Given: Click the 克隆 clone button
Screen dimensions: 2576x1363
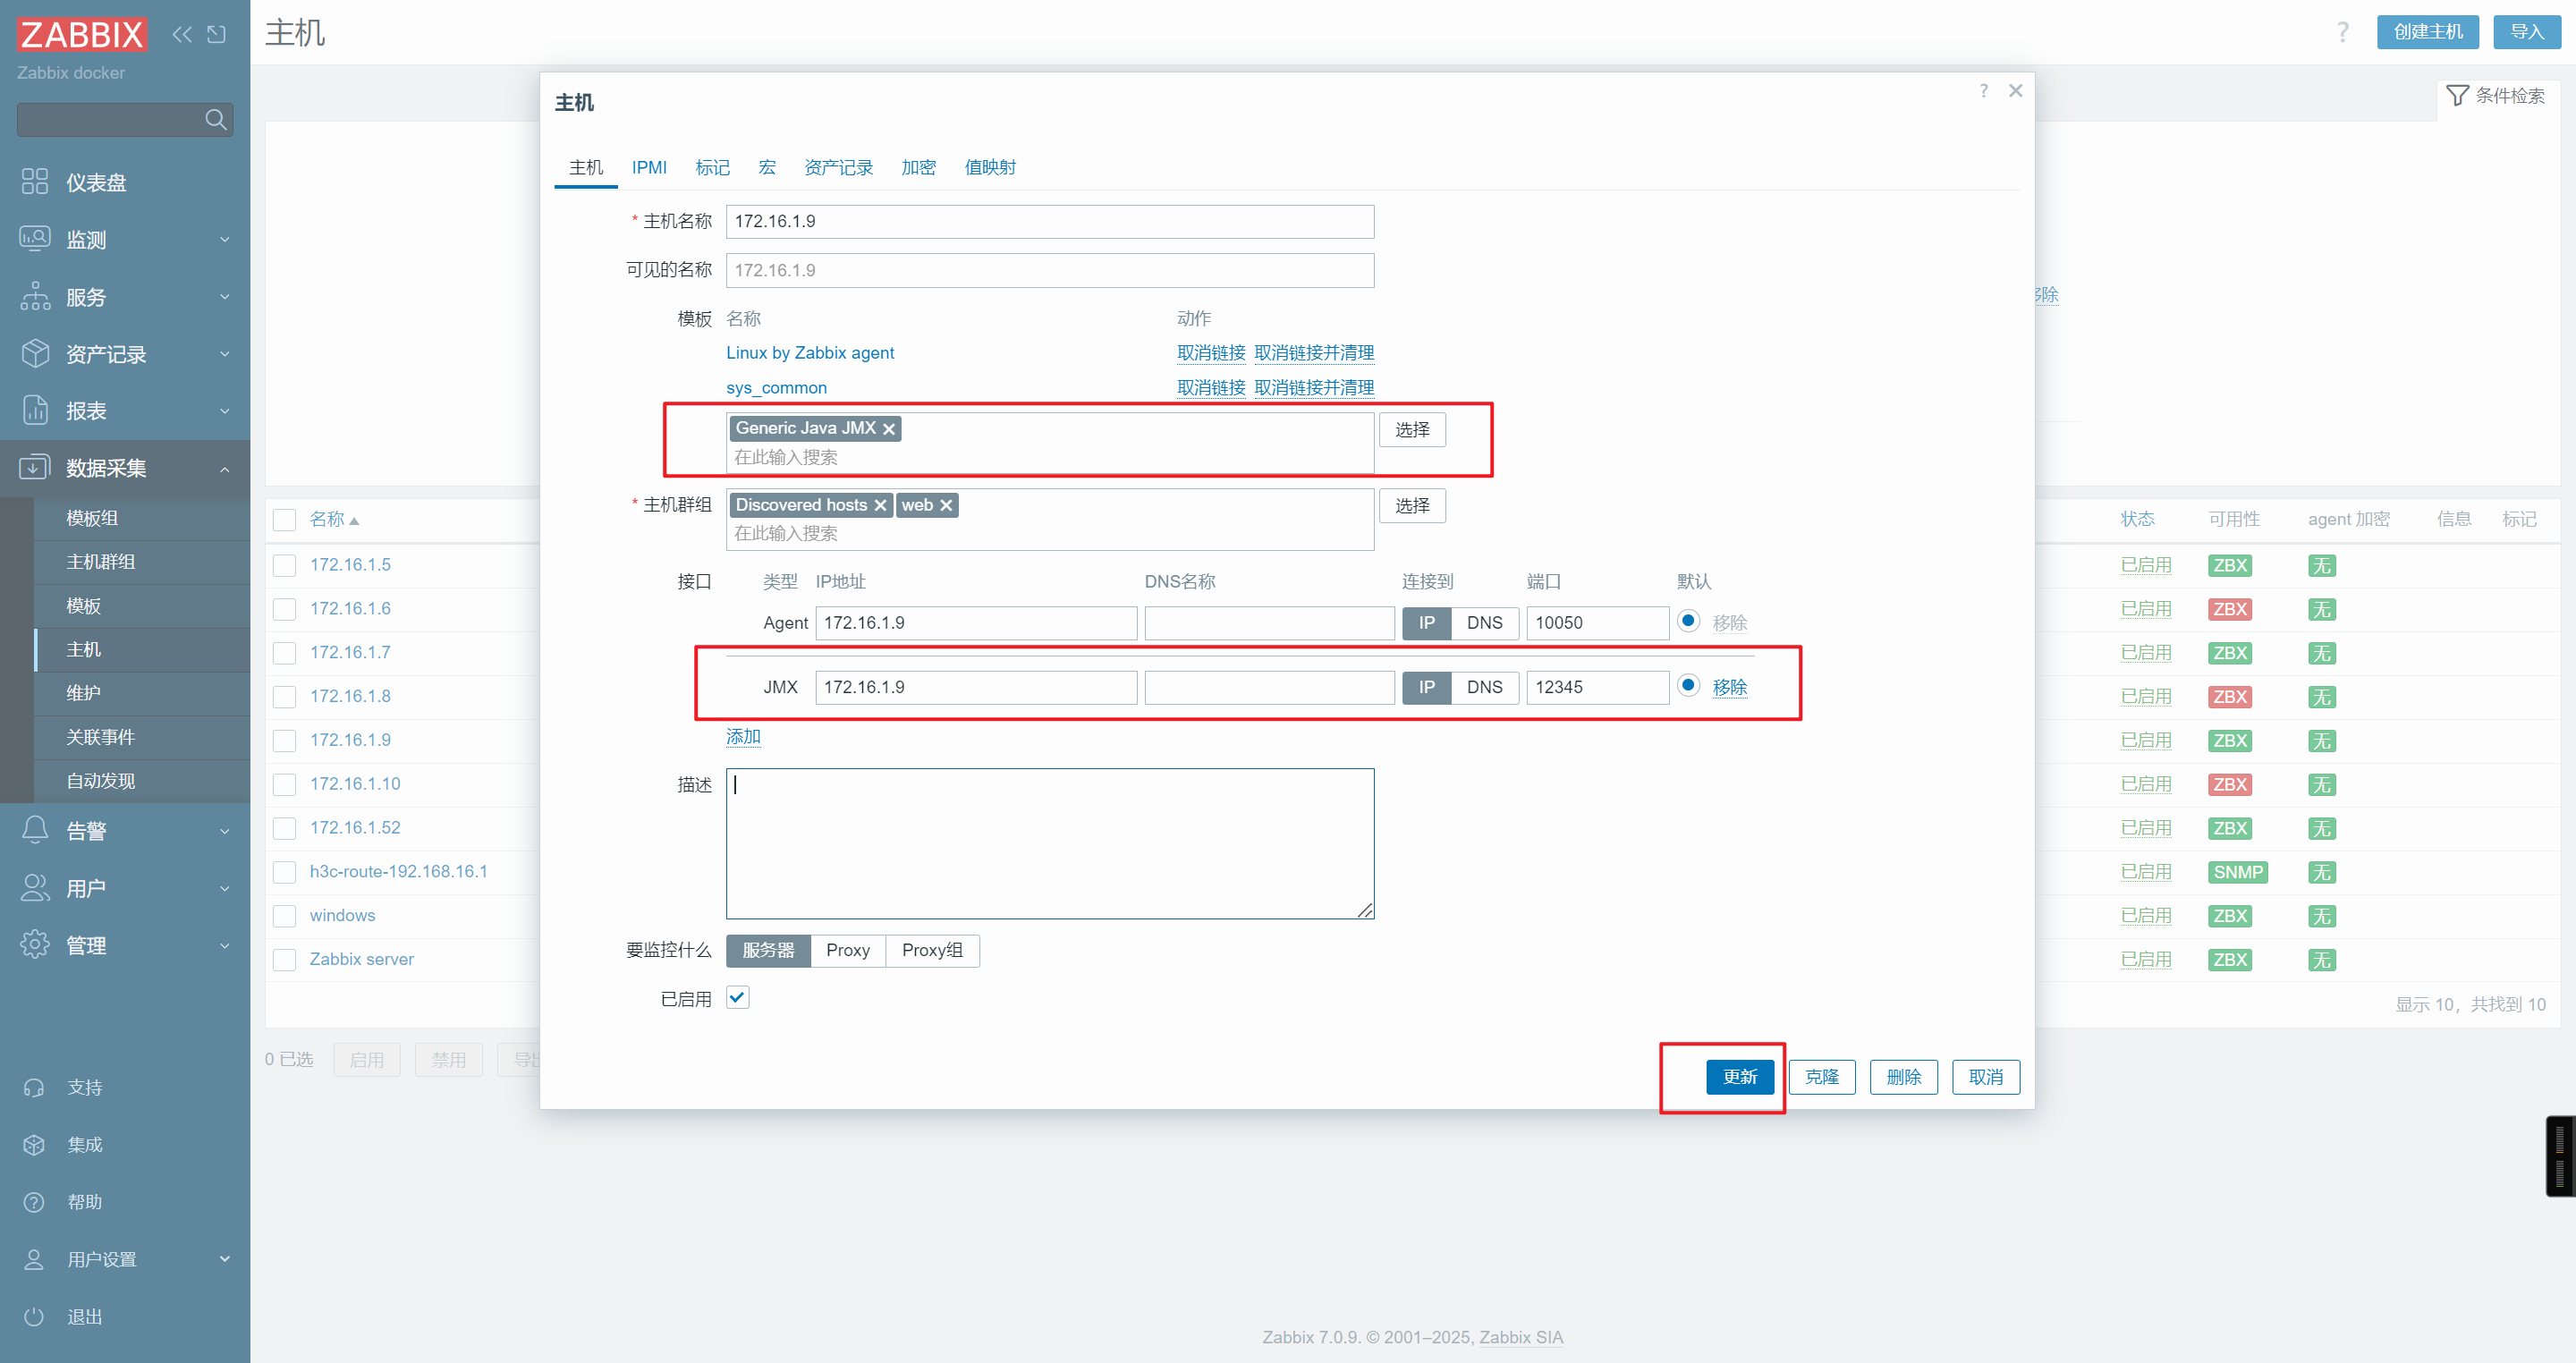Looking at the screenshot, I should (x=1821, y=1076).
